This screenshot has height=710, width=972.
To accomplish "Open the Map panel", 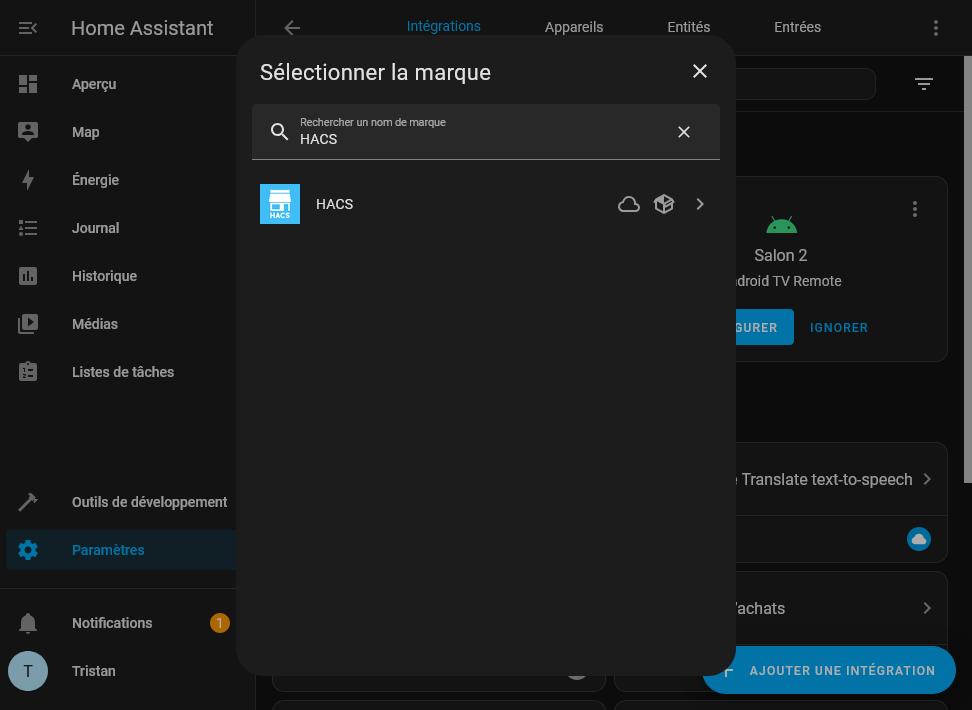I will (x=85, y=132).
